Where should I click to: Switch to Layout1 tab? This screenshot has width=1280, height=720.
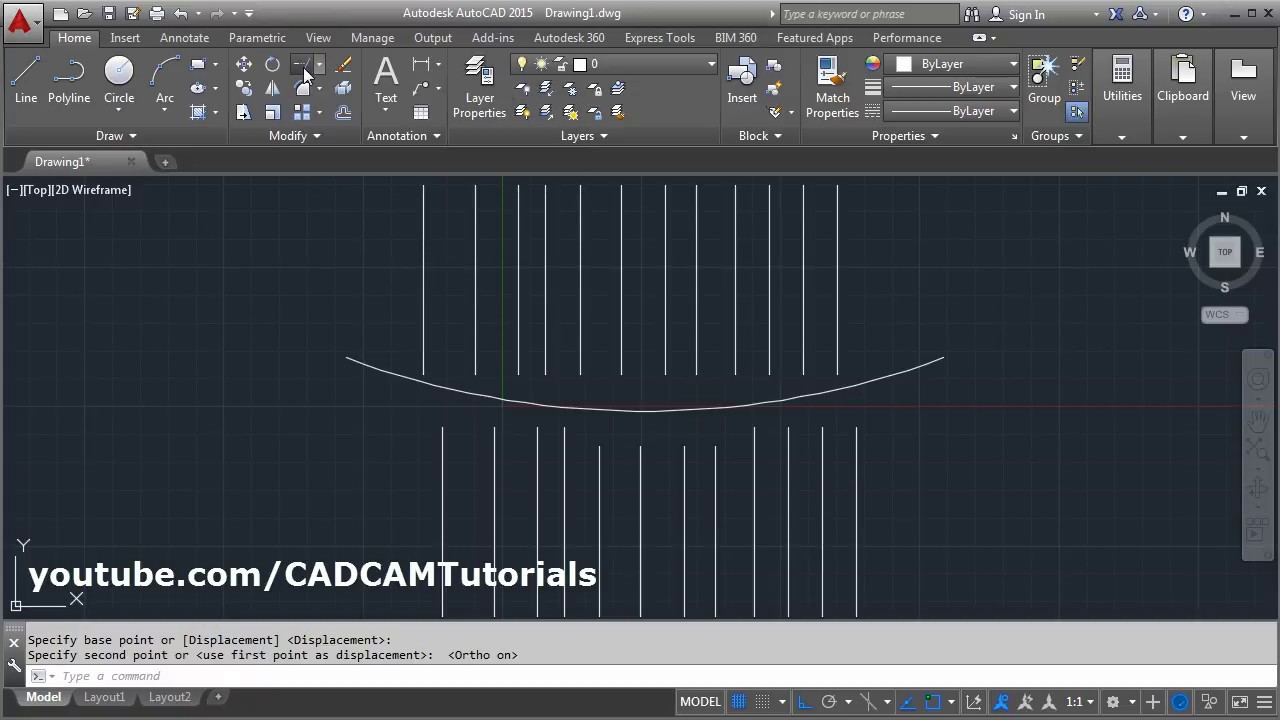tap(104, 697)
